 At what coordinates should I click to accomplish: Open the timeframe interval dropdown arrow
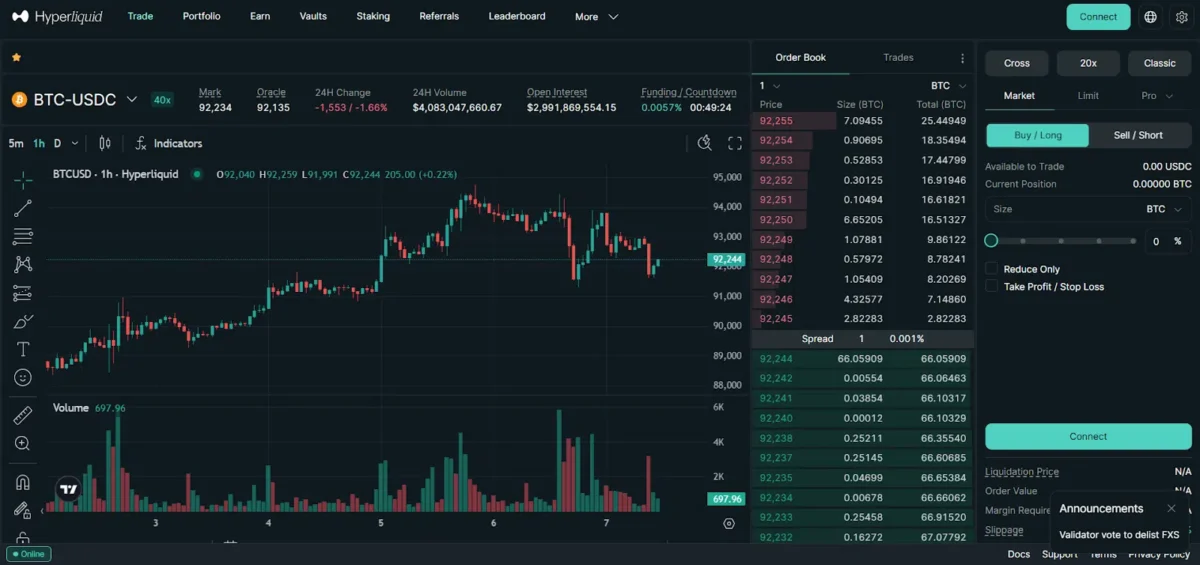tap(76, 143)
